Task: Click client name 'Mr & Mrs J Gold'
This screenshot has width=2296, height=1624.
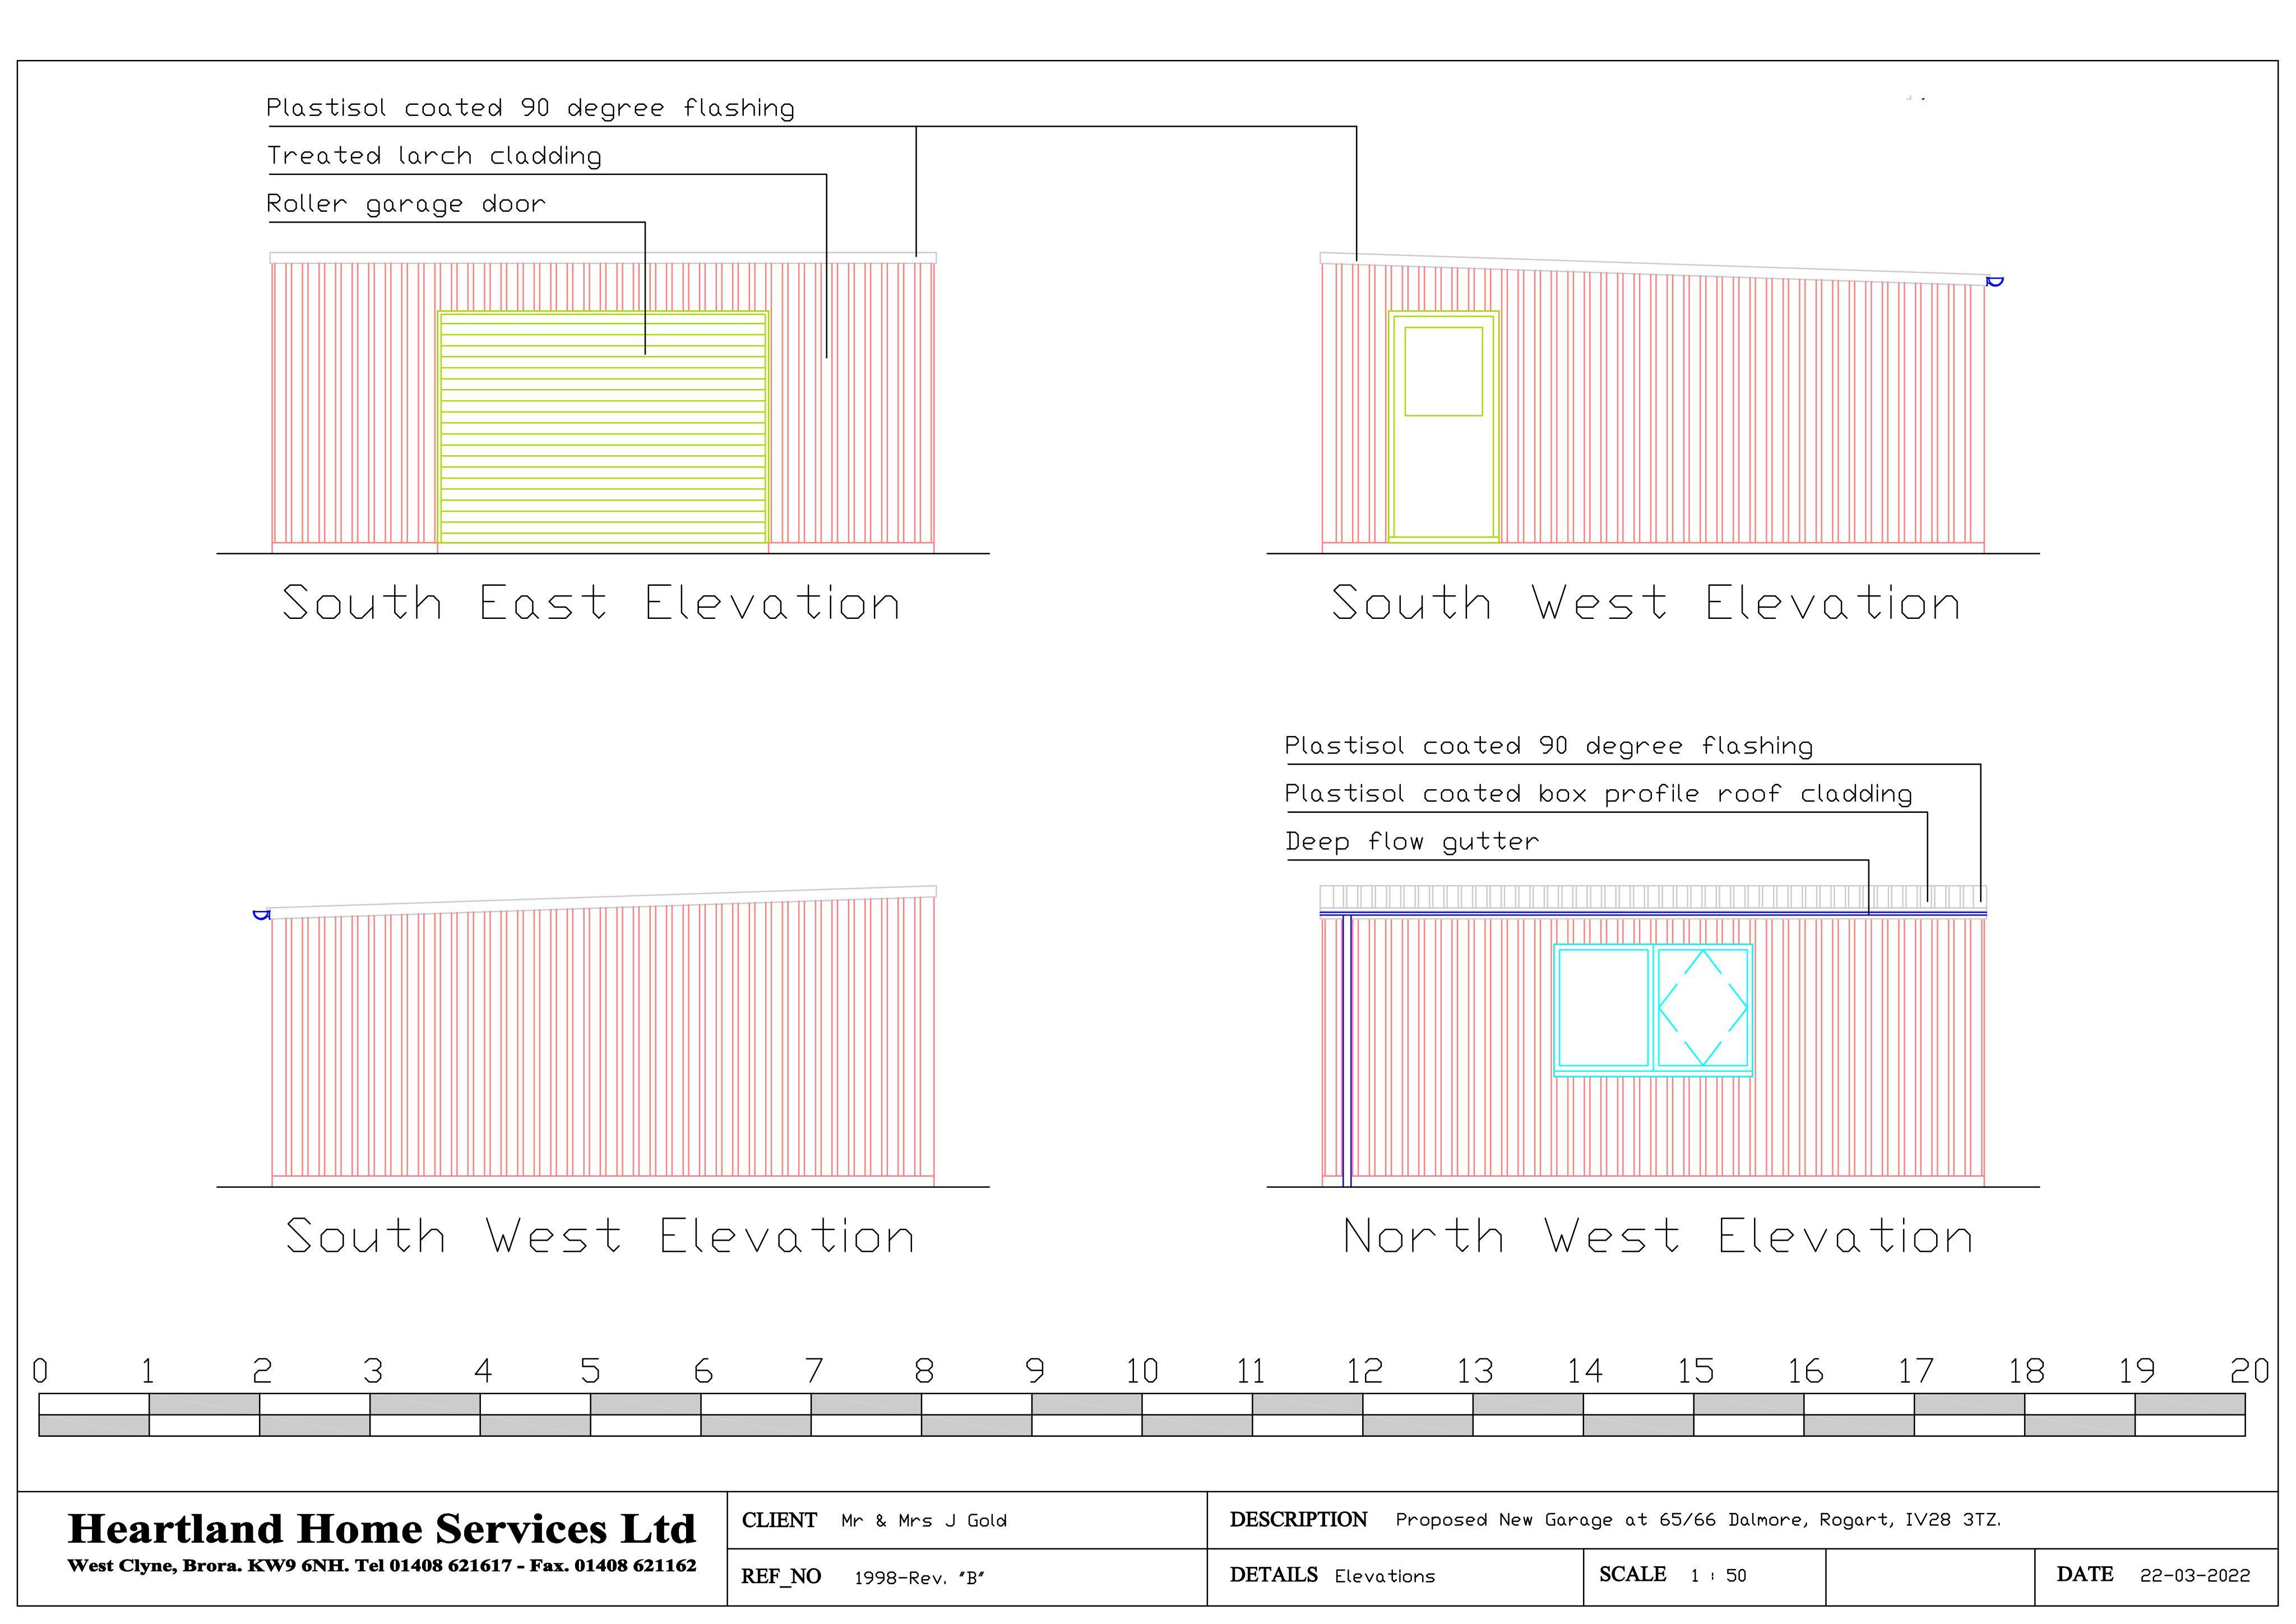Action: [x=924, y=1521]
